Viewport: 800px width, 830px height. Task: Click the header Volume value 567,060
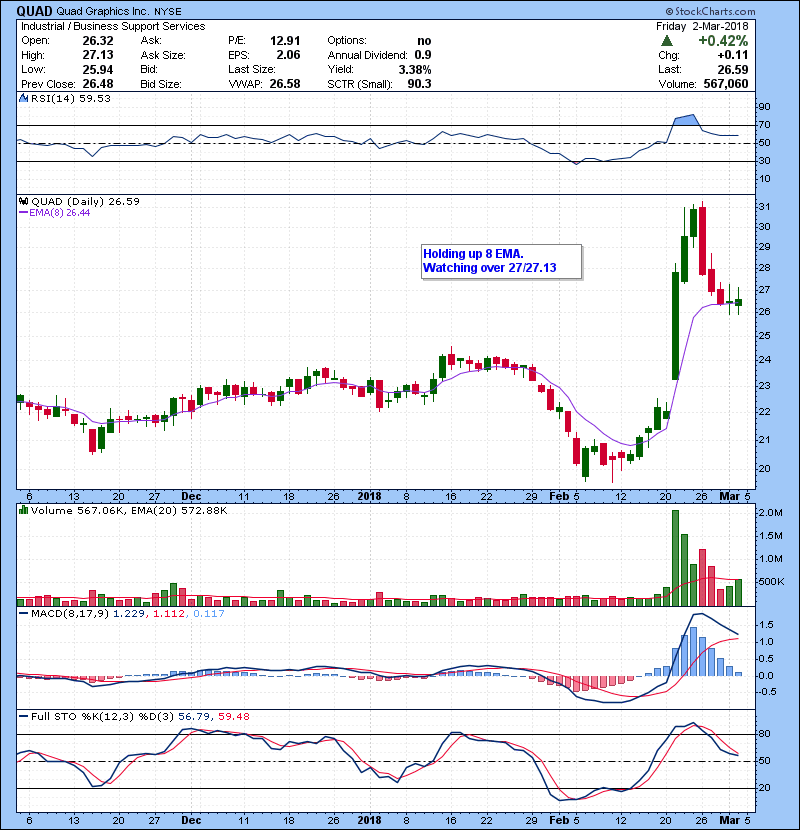[726, 84]
